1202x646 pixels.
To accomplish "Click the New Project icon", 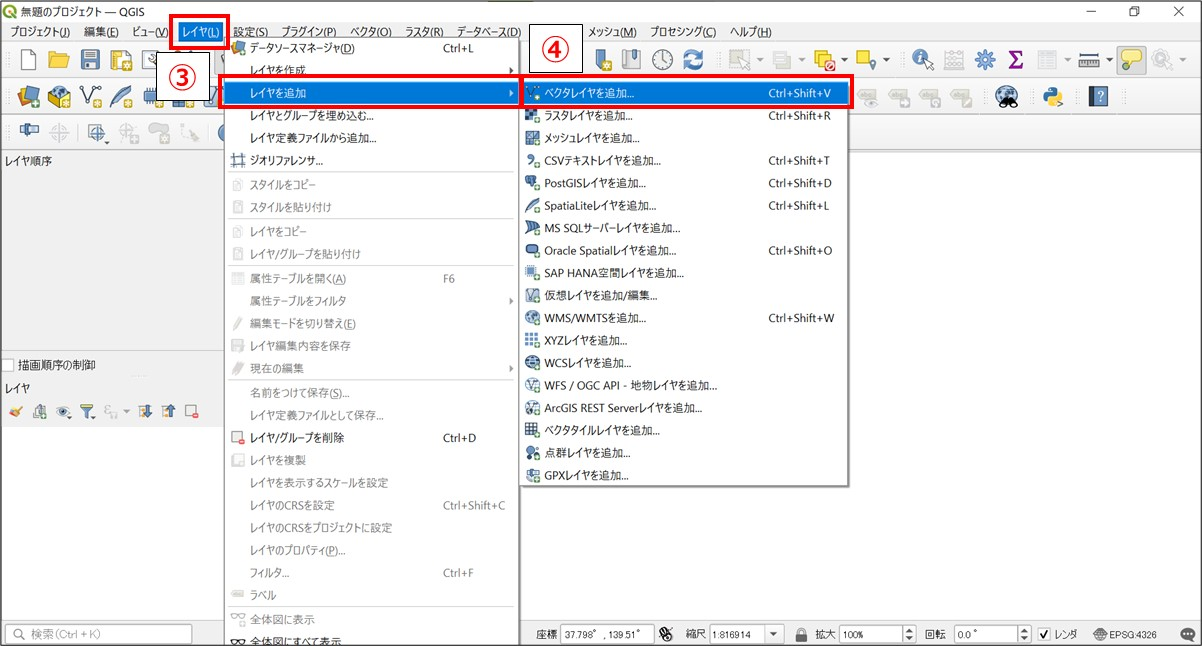I will click(28, 60).
